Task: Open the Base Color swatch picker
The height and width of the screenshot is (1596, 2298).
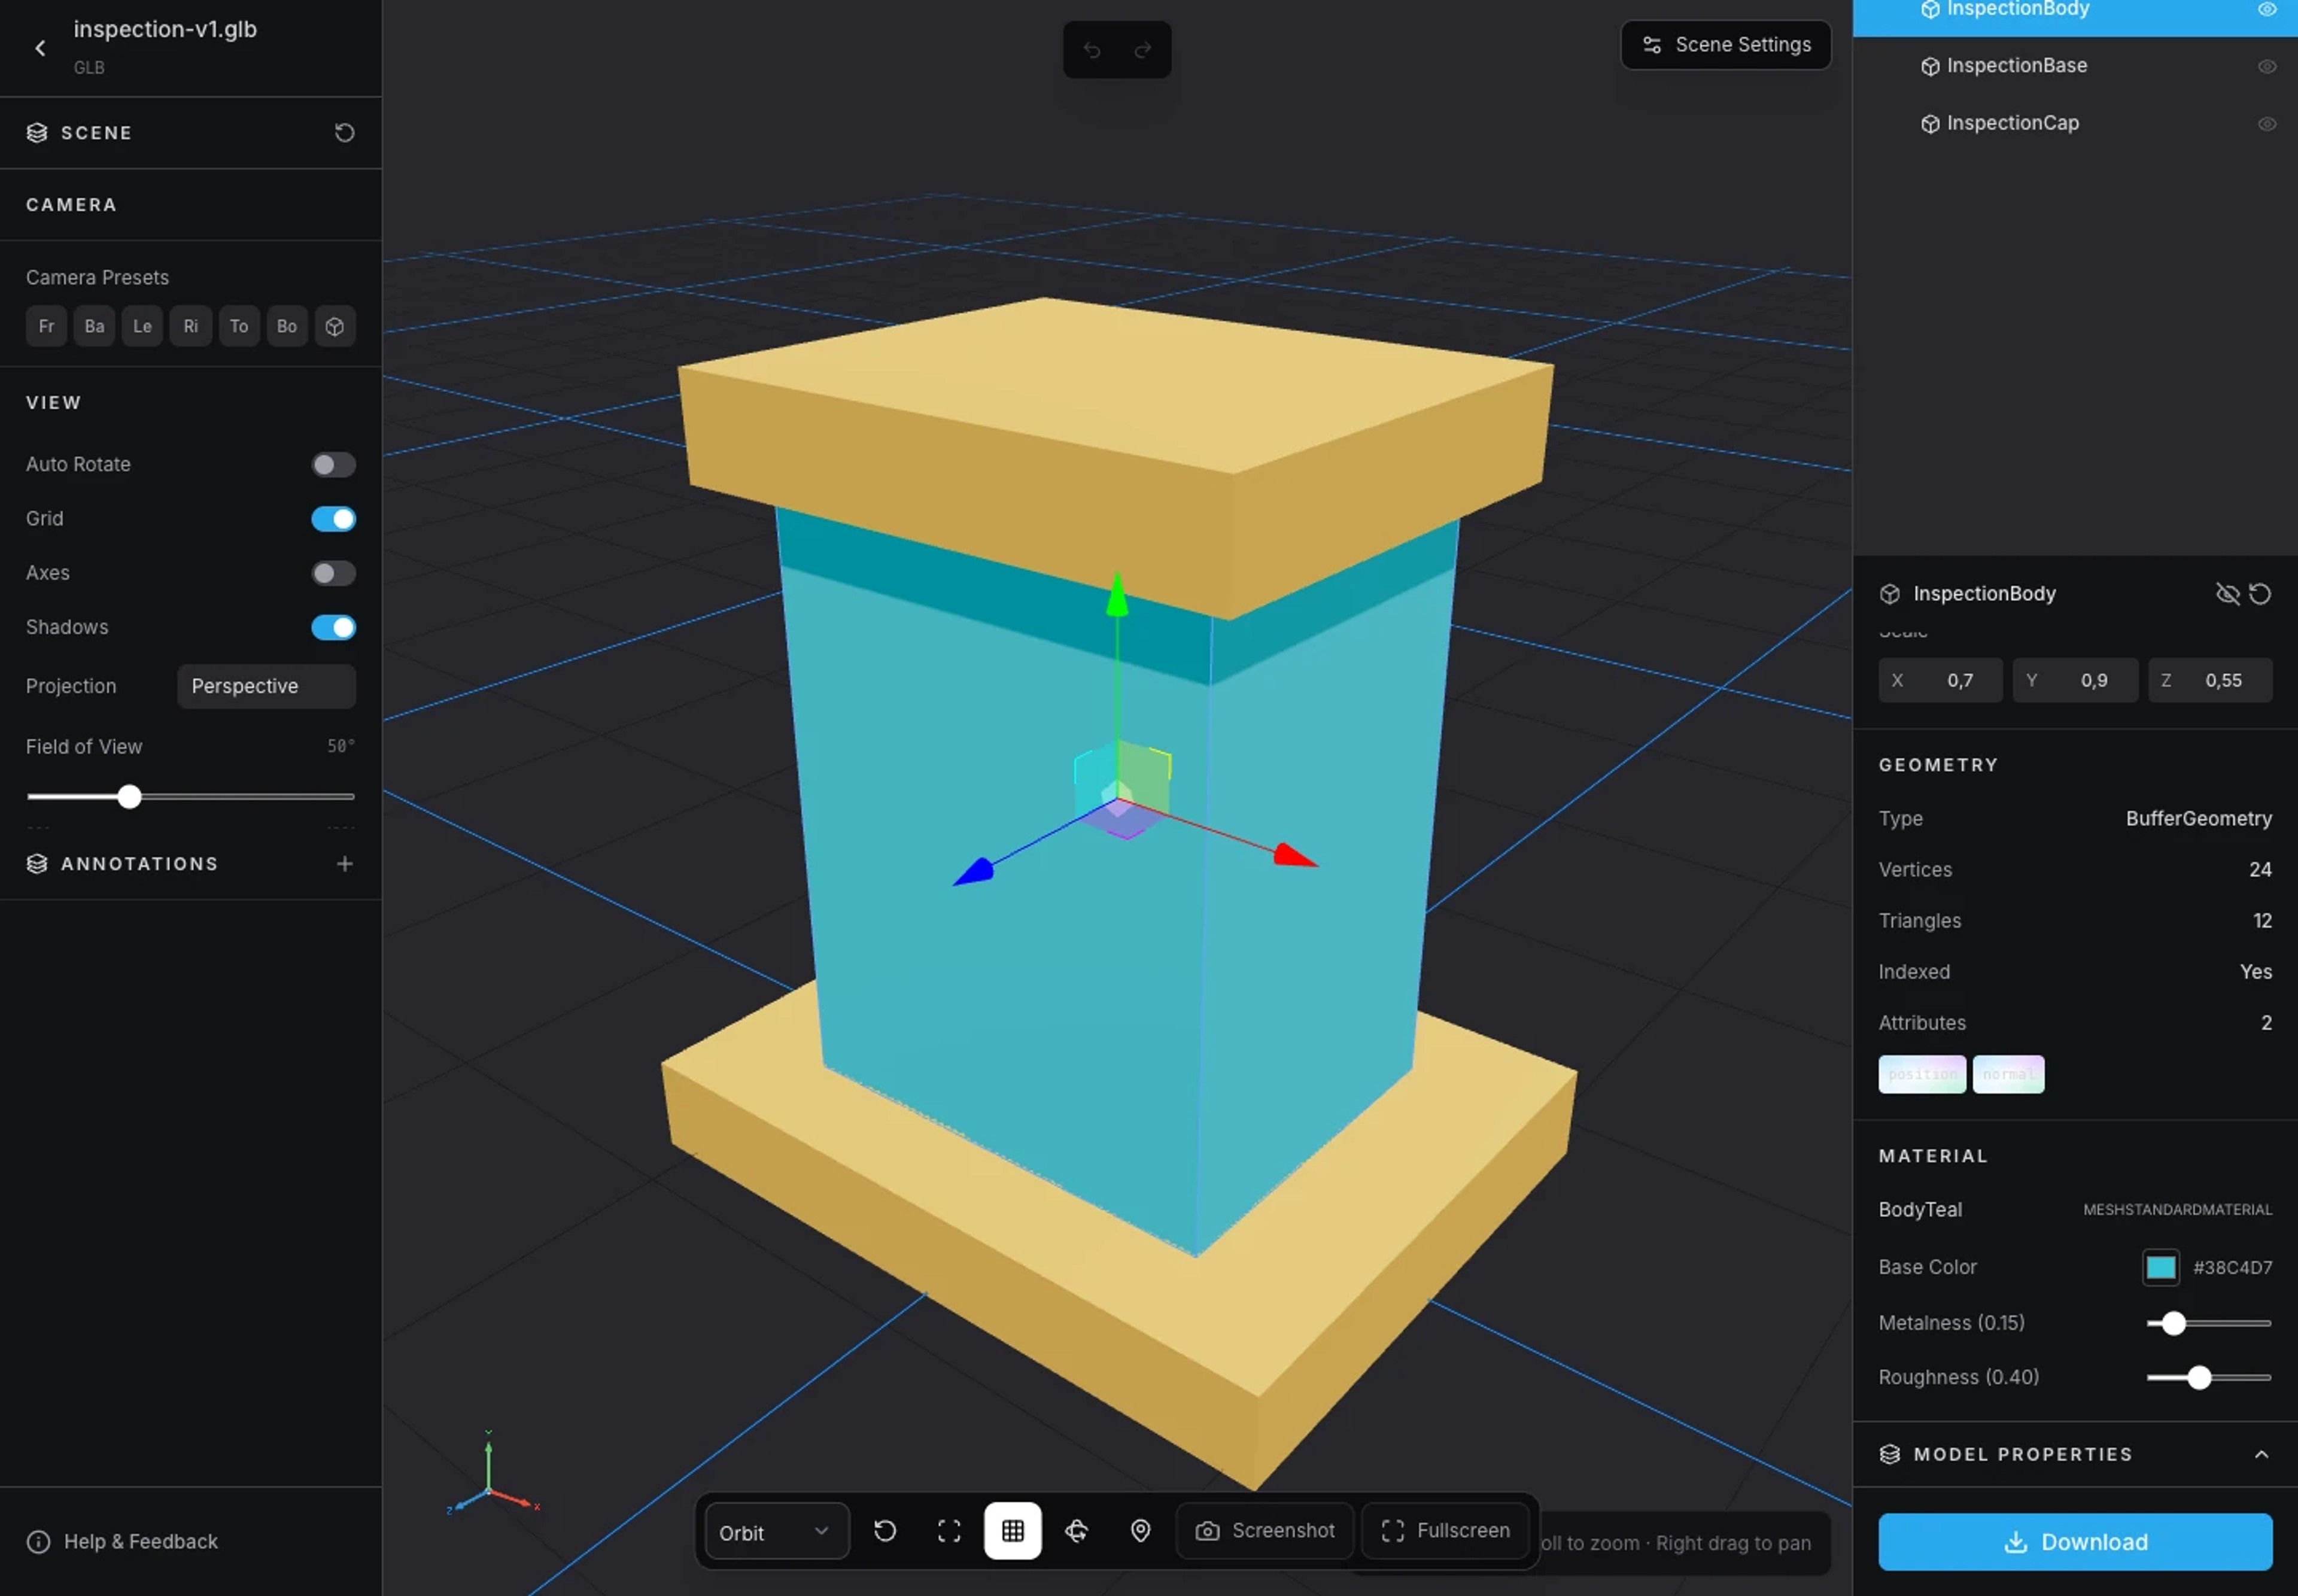Action: 2160,1267
